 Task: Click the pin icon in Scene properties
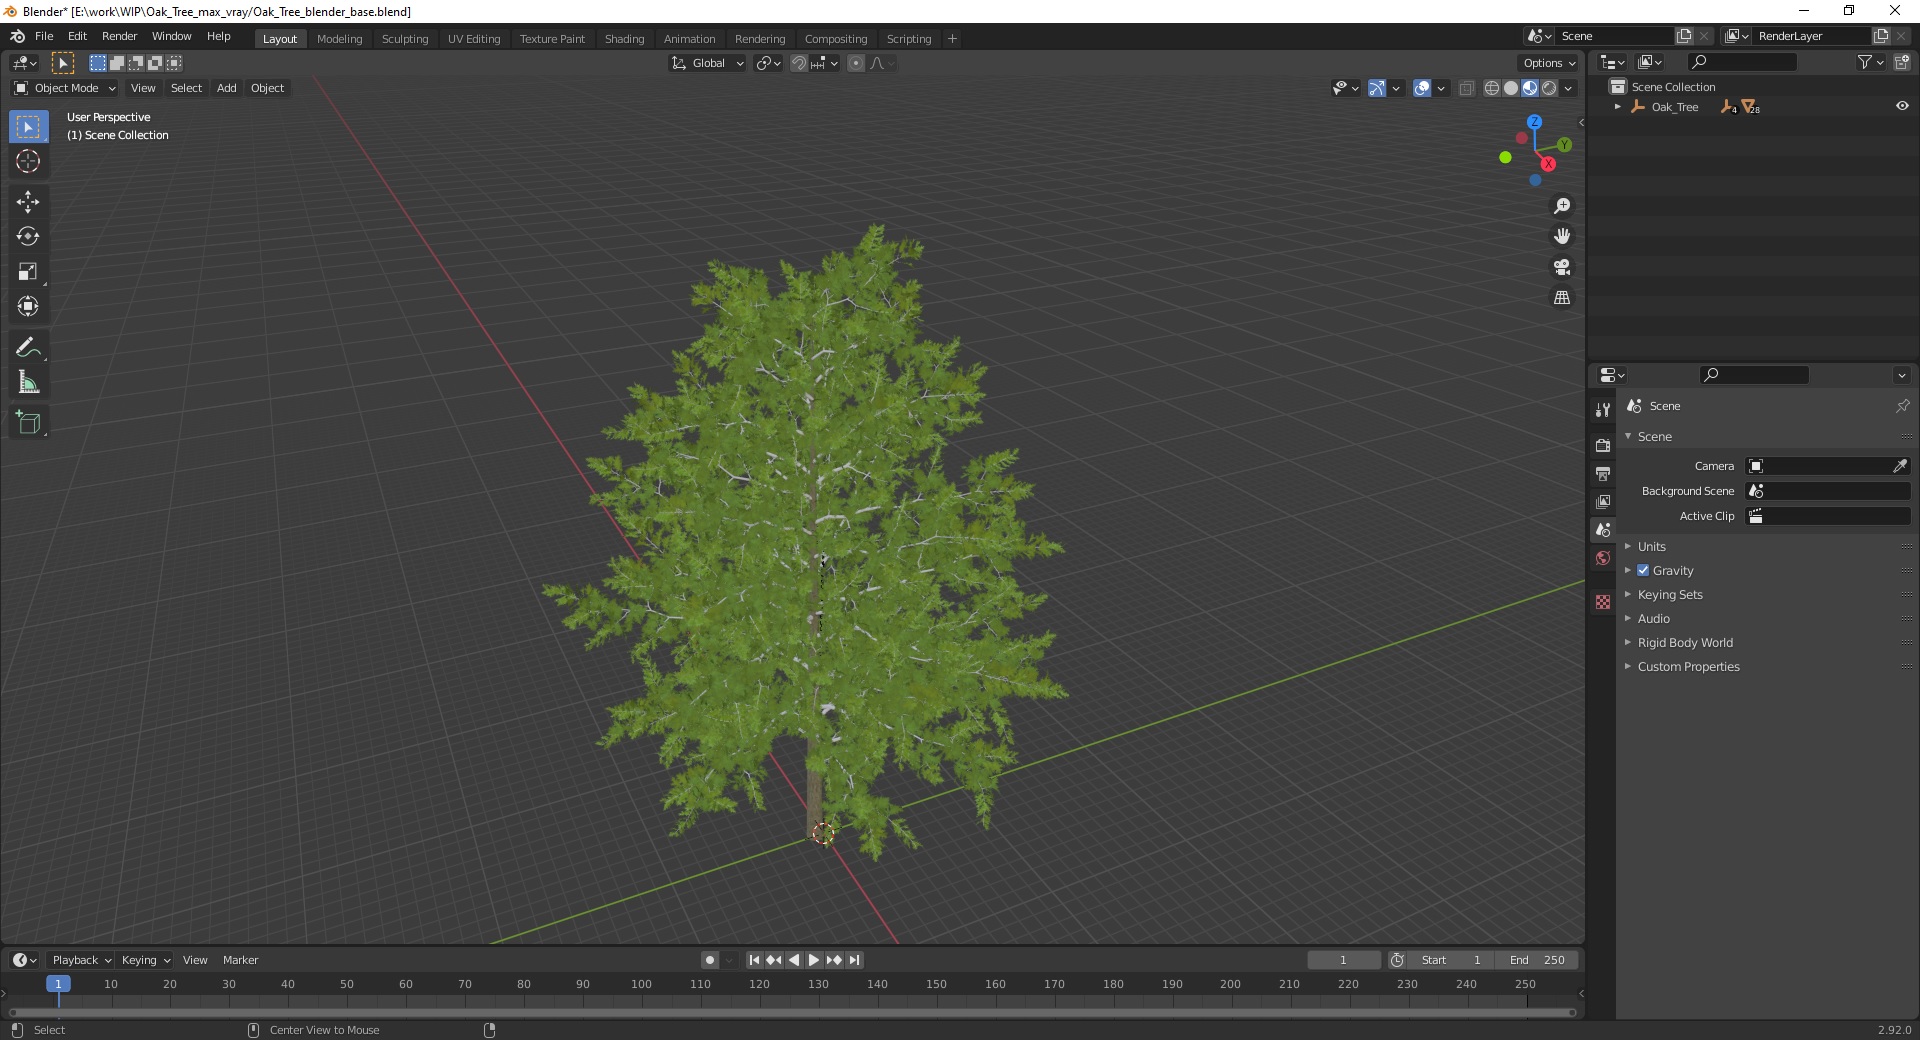pyautogui.click(x=1902, y=406)
